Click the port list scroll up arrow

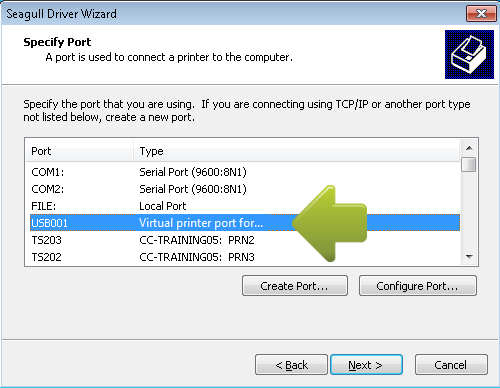point(469,148)
